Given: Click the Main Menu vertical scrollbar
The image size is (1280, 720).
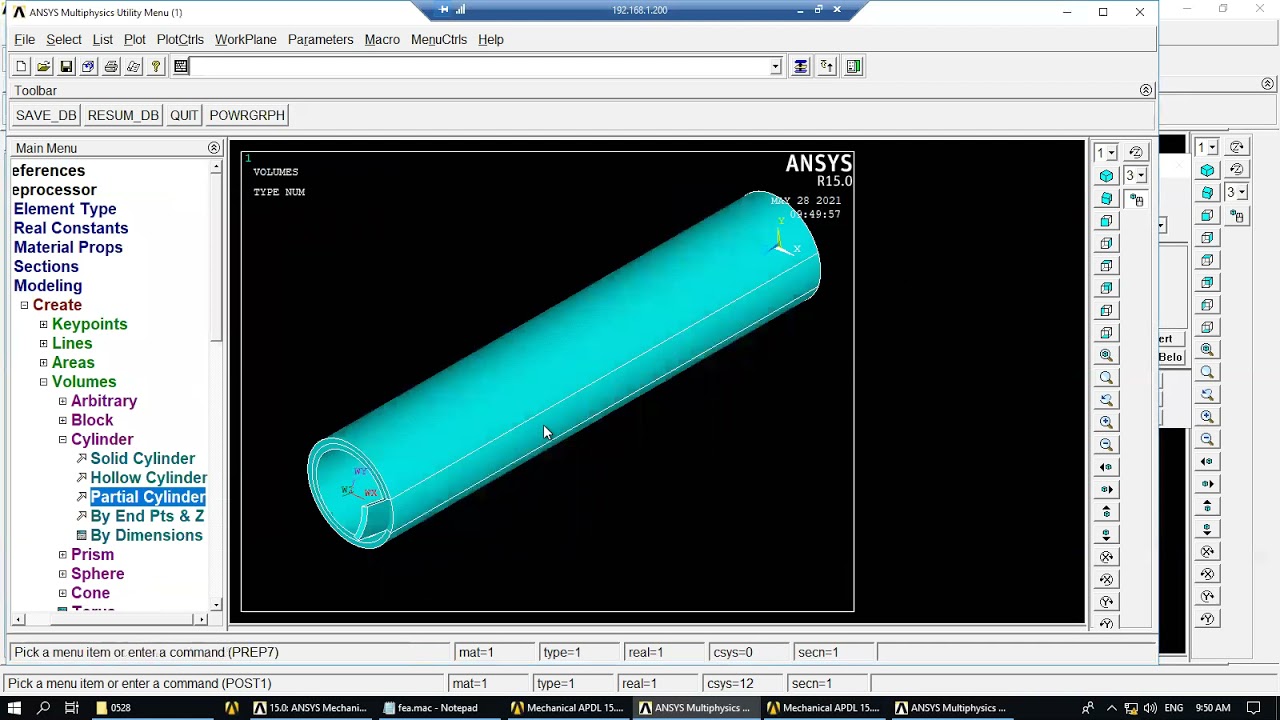Looking at the screenshot, I should [x=216, y=385].
